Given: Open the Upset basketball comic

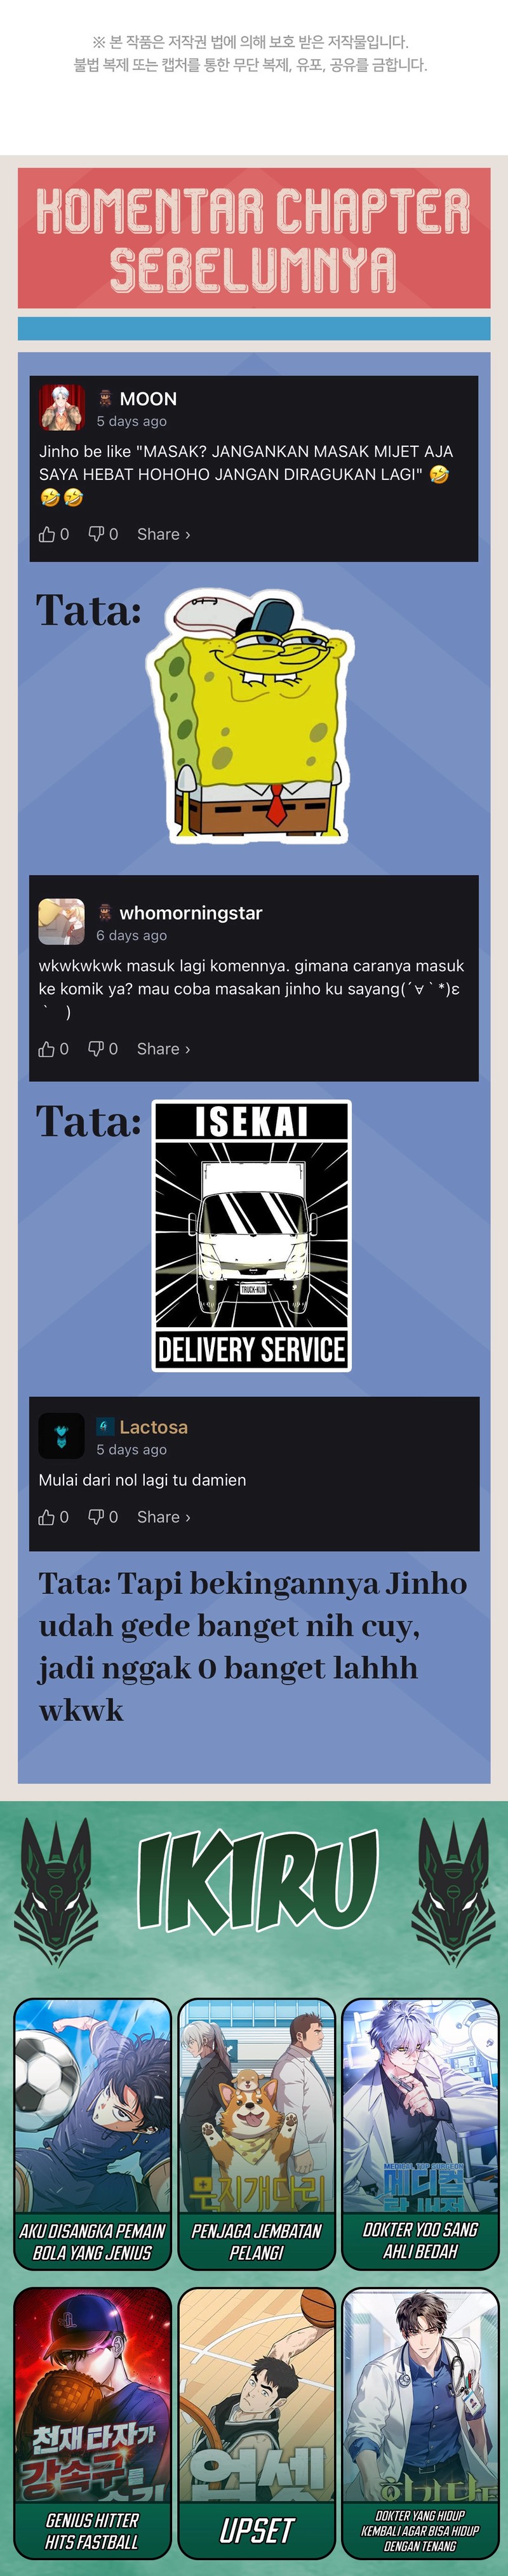Looking at the screenshot, I should [x=256, y=2422].
